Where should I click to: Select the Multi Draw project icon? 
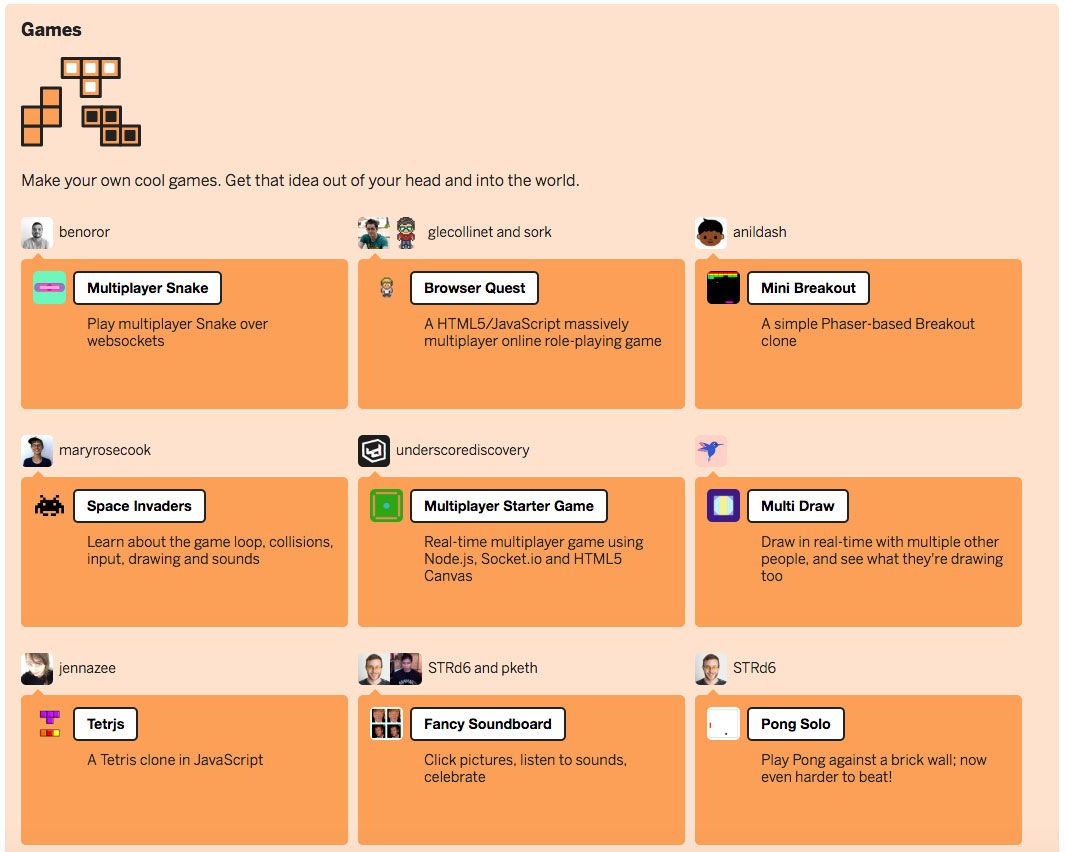tap(722, 505)
